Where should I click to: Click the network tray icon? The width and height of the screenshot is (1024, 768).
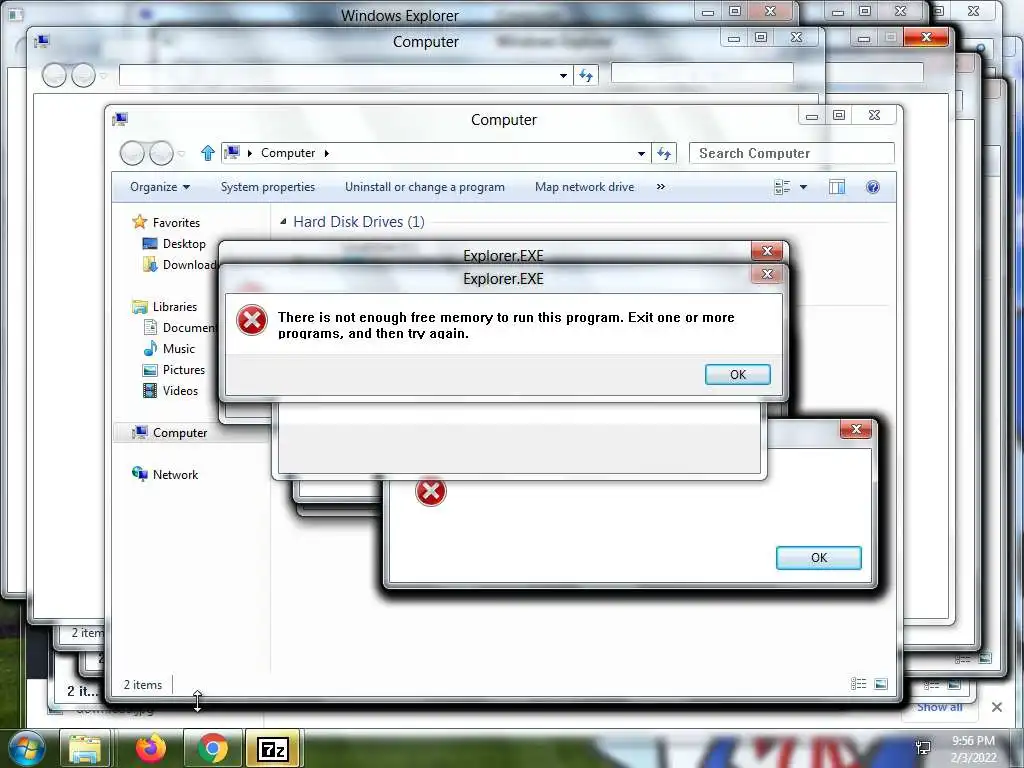click(923, 748)
